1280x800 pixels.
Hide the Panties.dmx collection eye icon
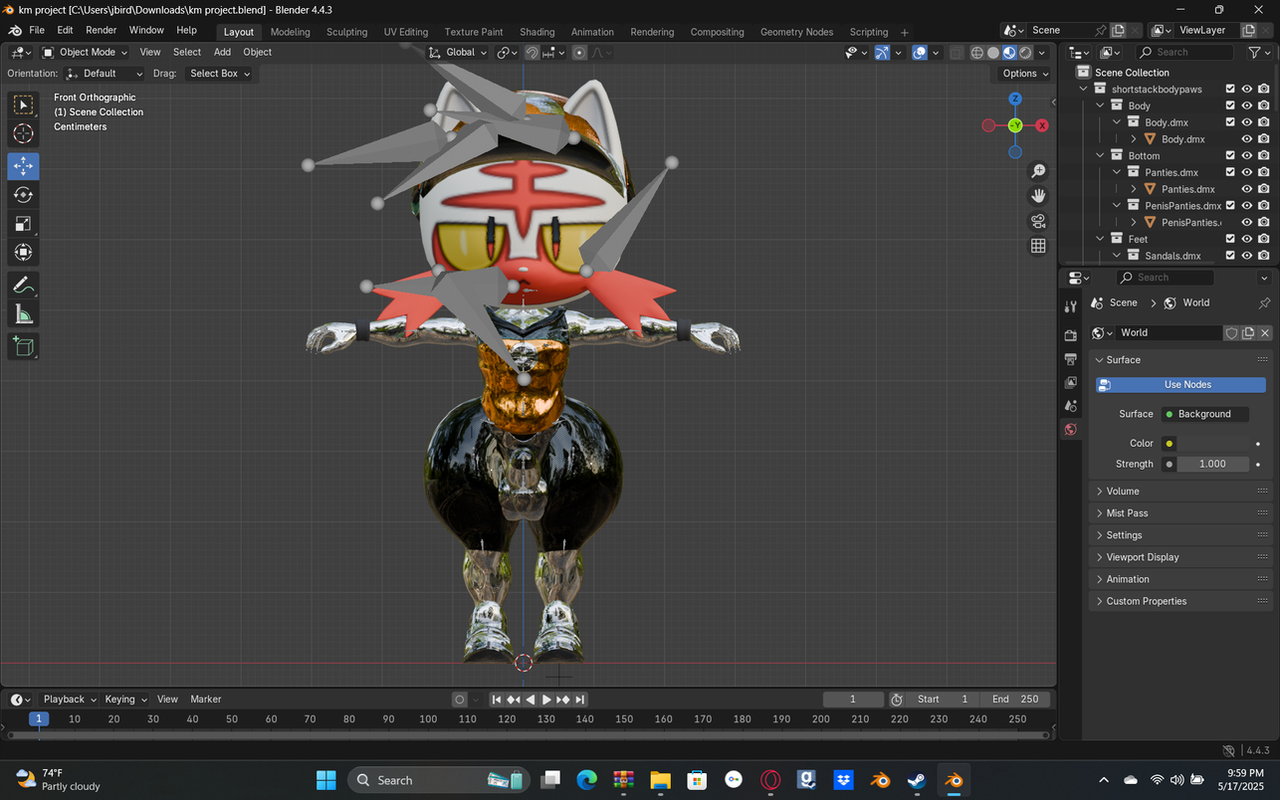(1247, 172)
